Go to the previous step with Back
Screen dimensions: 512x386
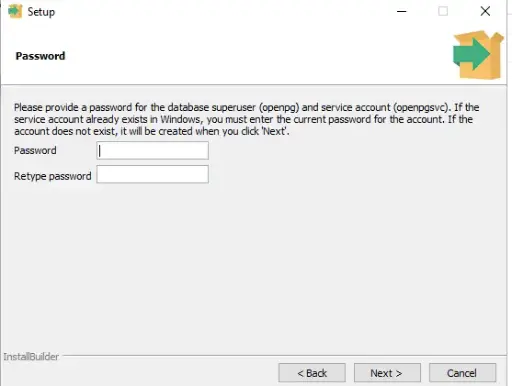tap(312, 373)
